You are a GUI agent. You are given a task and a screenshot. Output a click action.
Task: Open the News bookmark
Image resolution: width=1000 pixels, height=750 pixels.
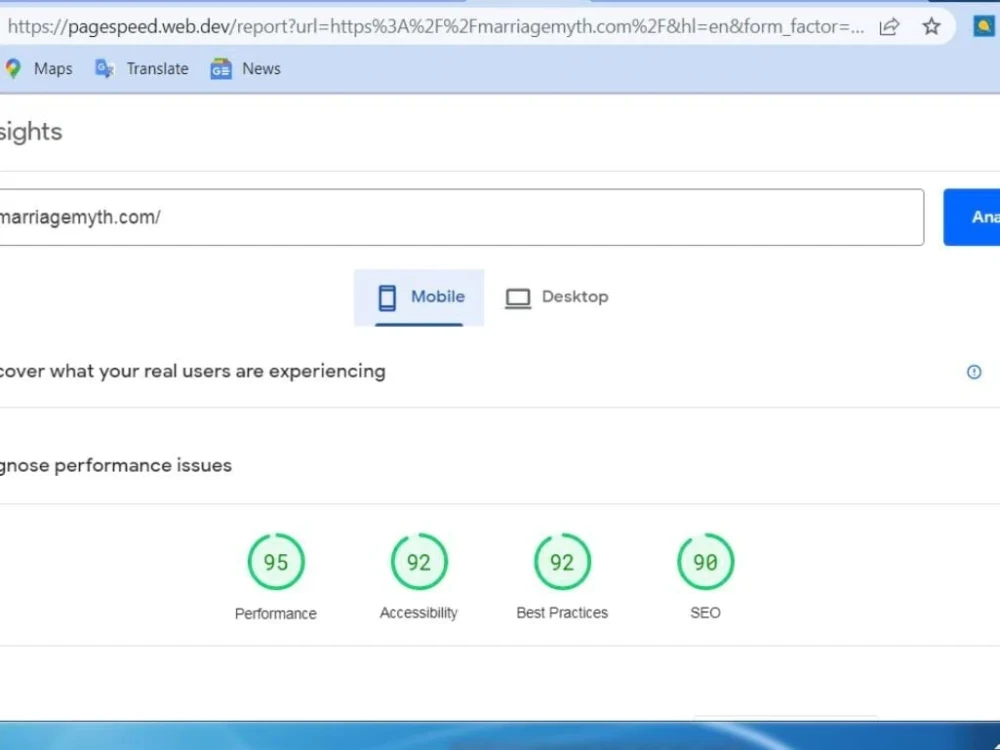246,69
